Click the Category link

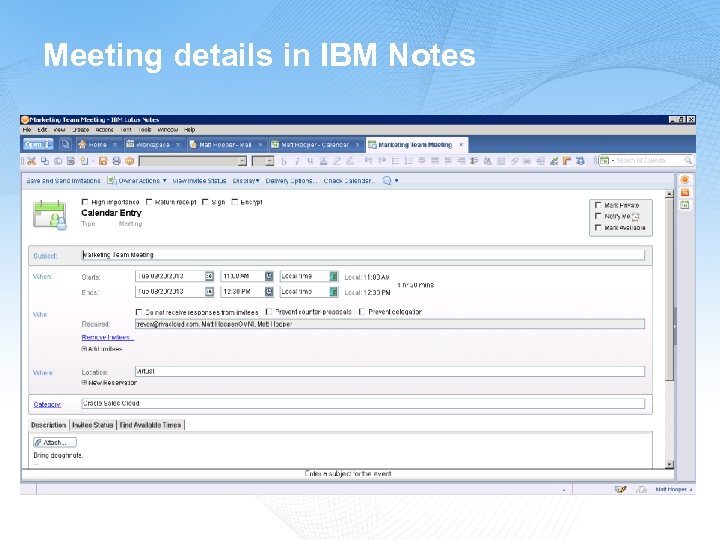(47, 405)
